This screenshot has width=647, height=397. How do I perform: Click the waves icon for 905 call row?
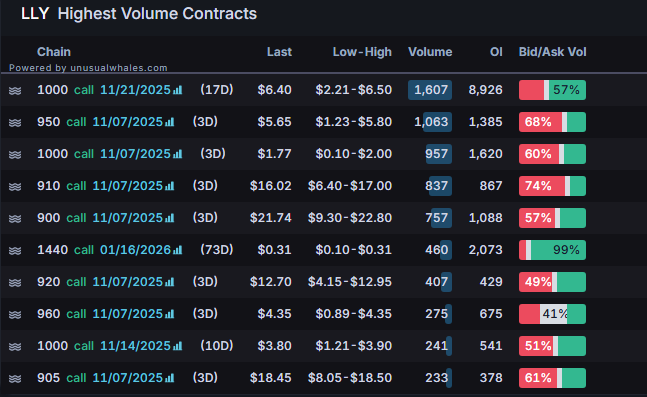coord(15,378)
